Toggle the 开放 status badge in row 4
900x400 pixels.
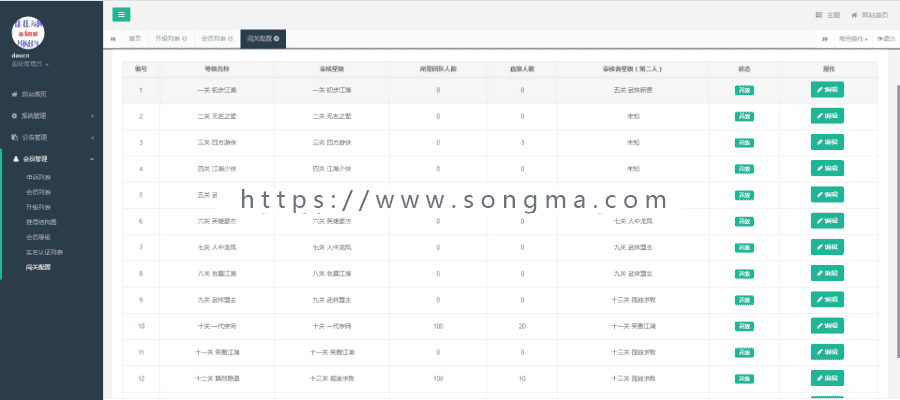click(744, 169)
